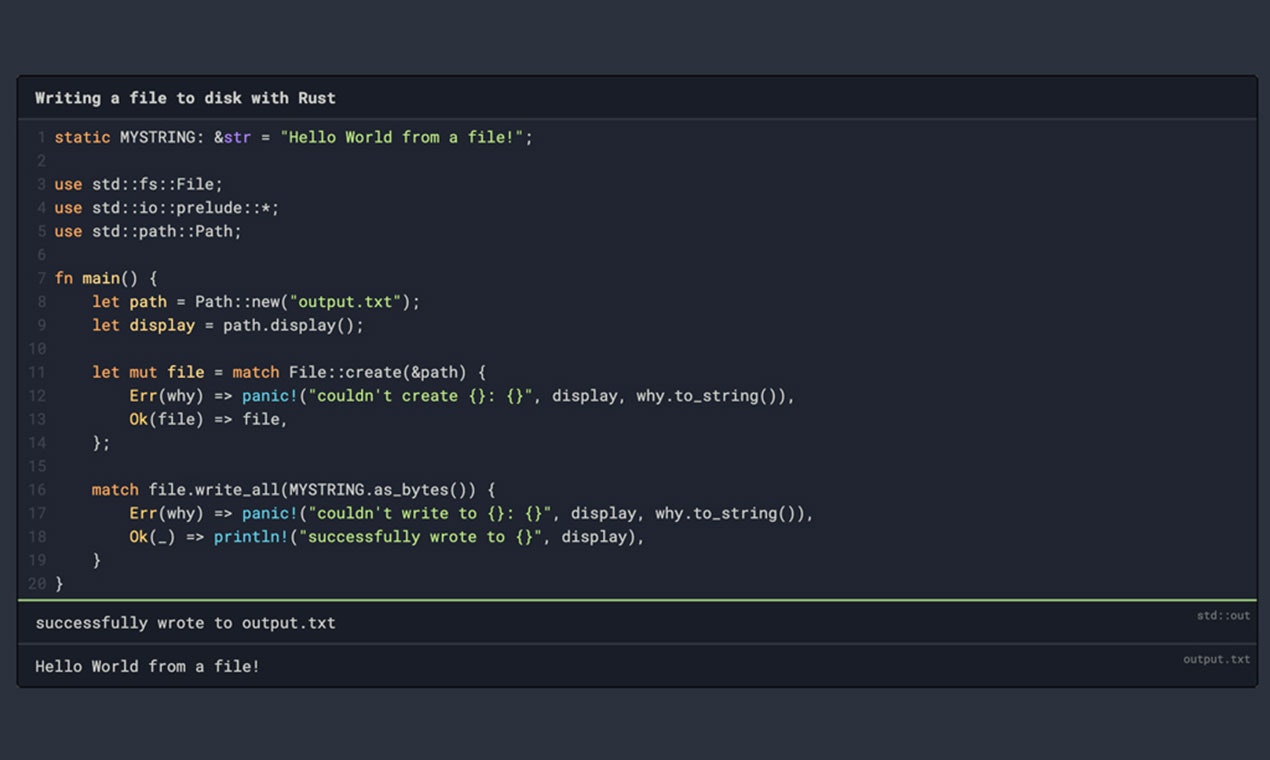Click the 'output.txt' label at bottom right
This screenshot has height=760, width=1270.
pos(1216,660)
